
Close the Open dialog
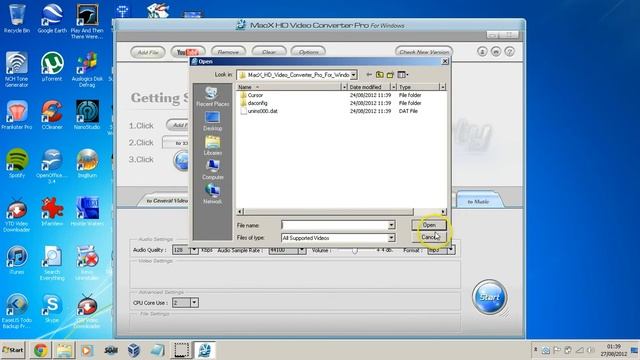coord(445,61)
